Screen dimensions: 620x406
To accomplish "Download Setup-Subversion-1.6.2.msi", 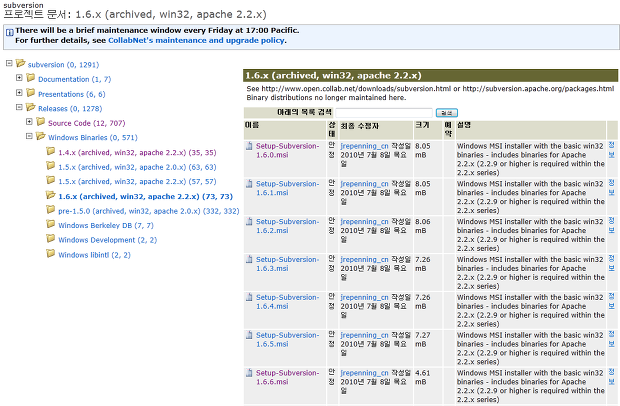I will click(x=287, y=226).
